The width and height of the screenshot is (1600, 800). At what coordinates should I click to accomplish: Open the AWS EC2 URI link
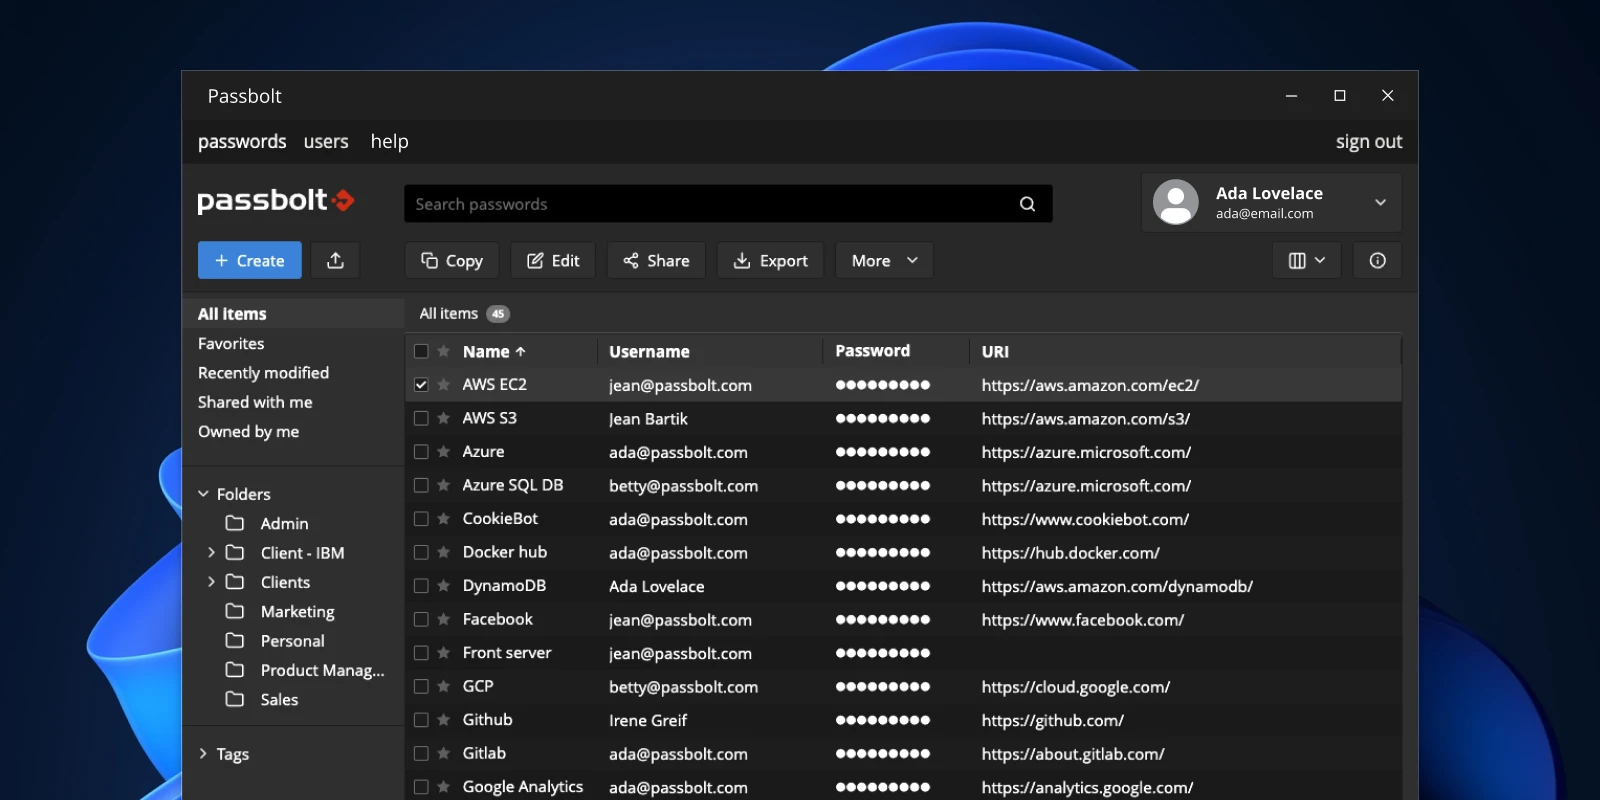coord(1090,385)
